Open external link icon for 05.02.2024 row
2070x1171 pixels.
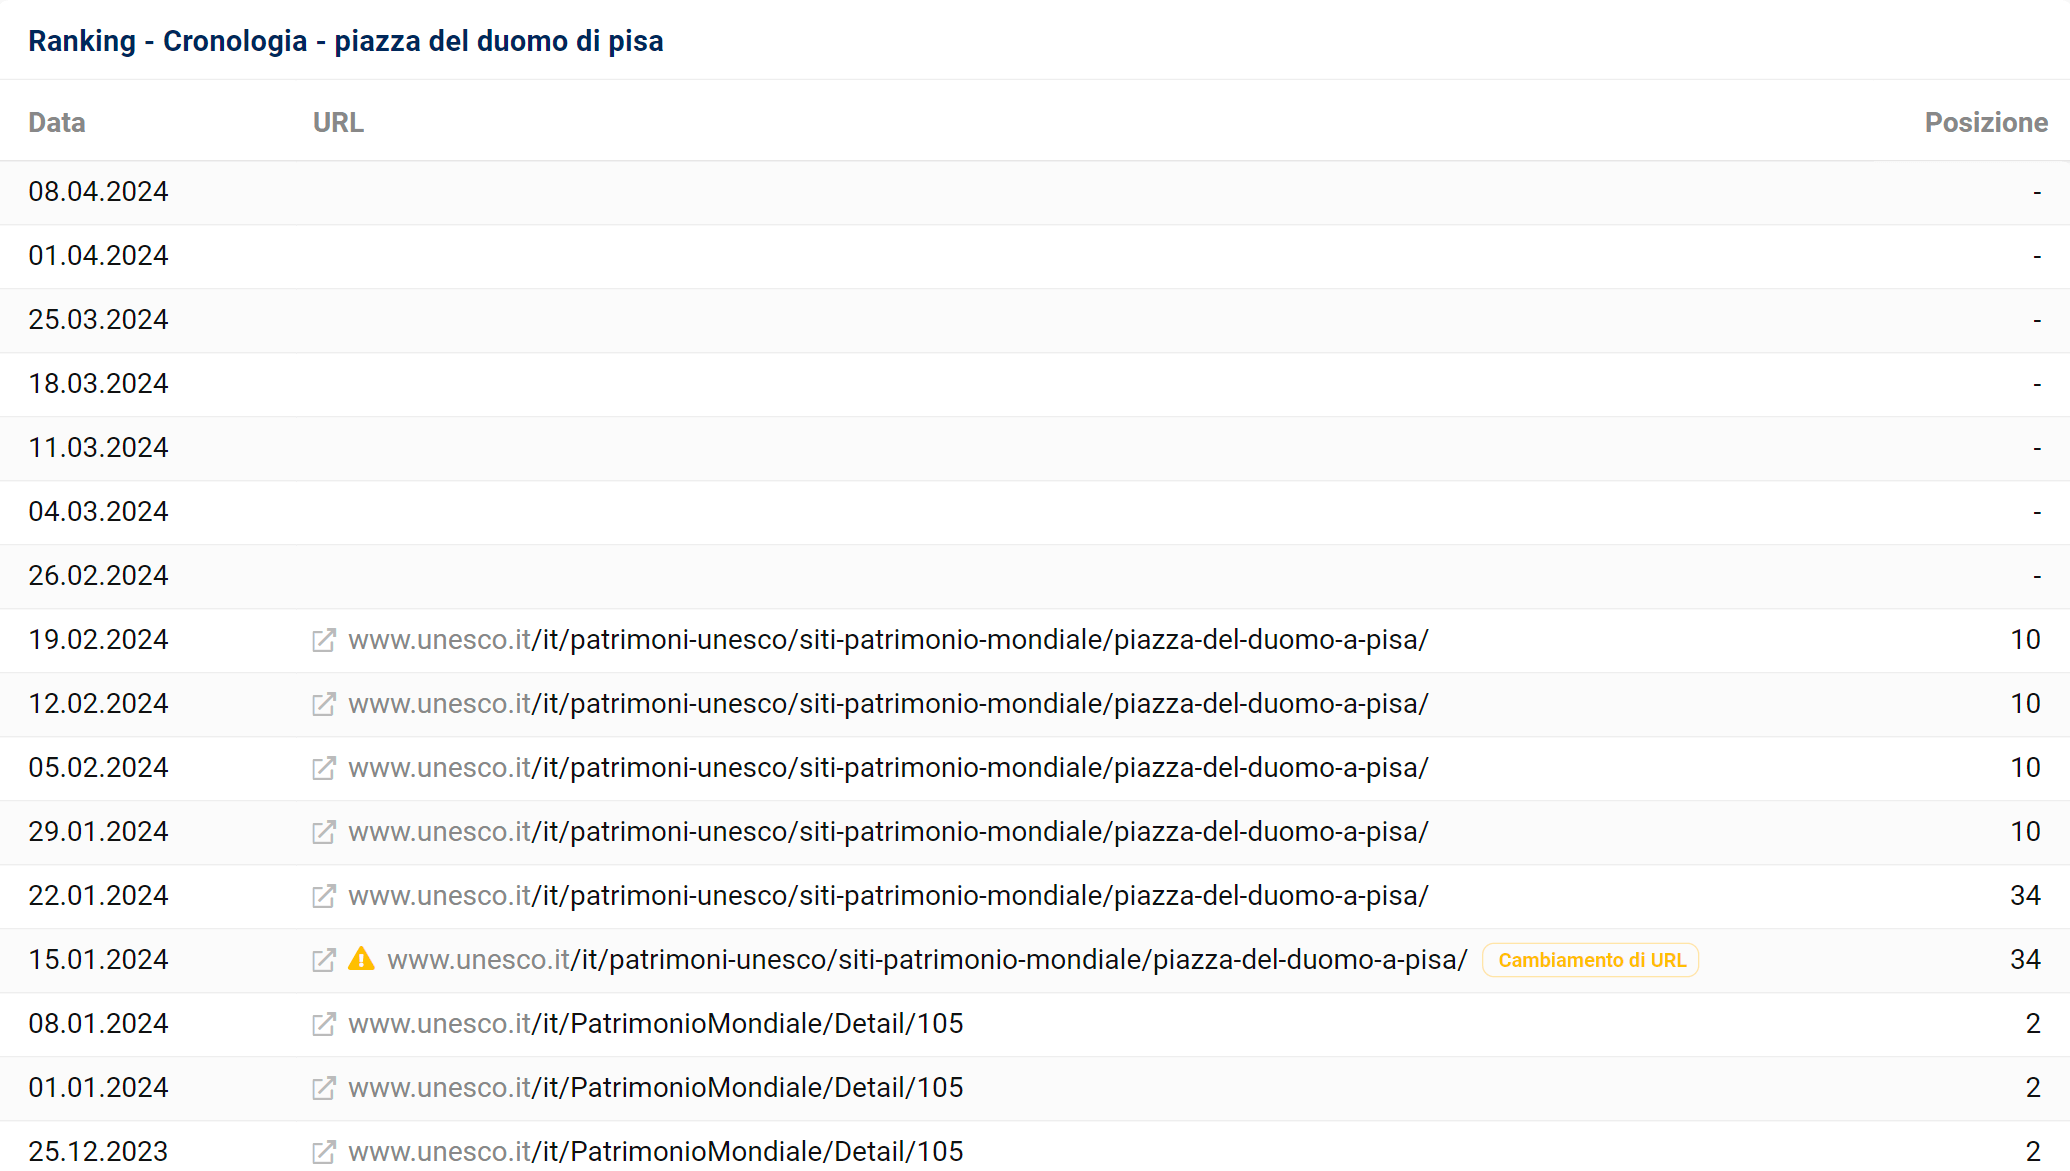(323, 769)
